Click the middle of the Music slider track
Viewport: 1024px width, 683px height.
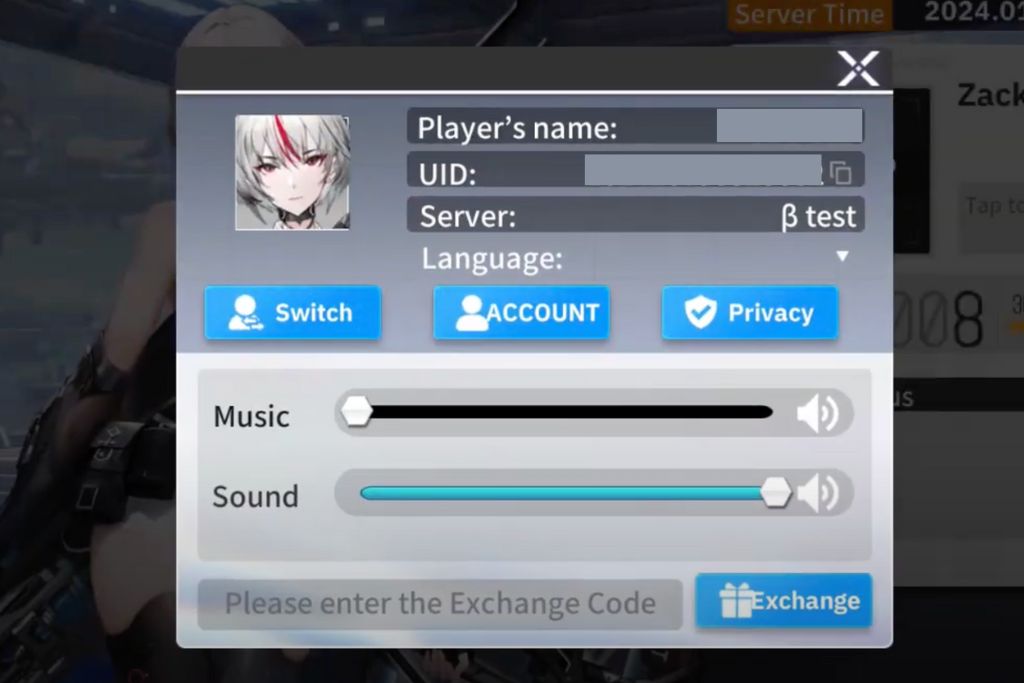tap(566, 412)
